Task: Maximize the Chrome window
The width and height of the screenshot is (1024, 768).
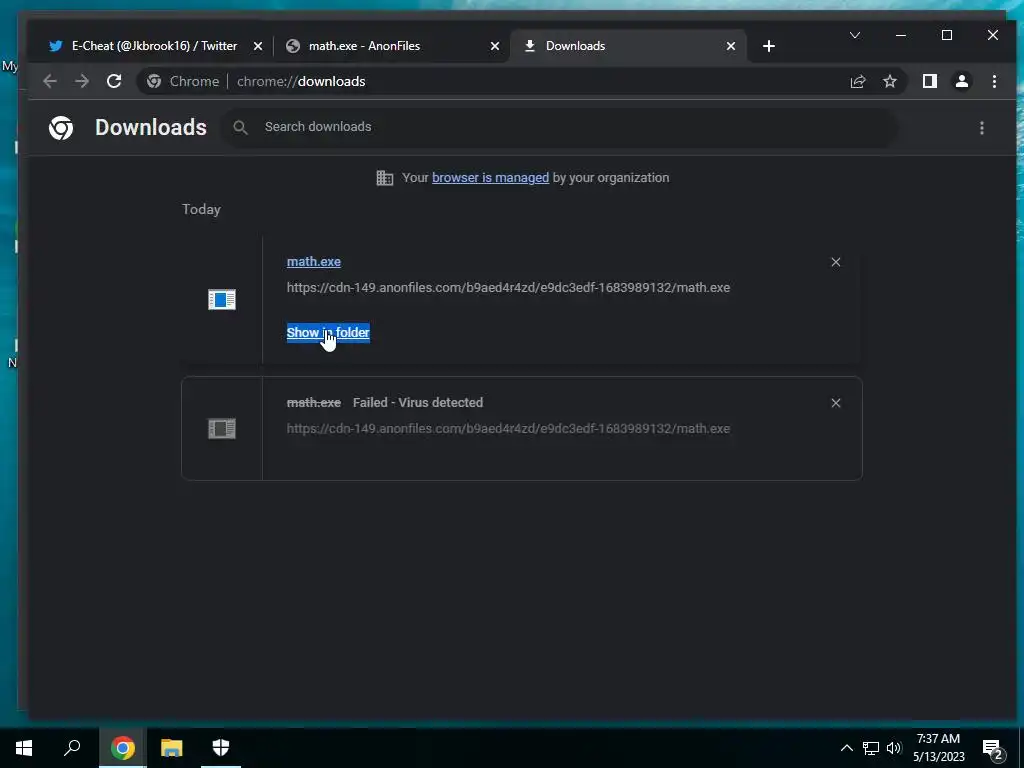Action: [947, 35]
